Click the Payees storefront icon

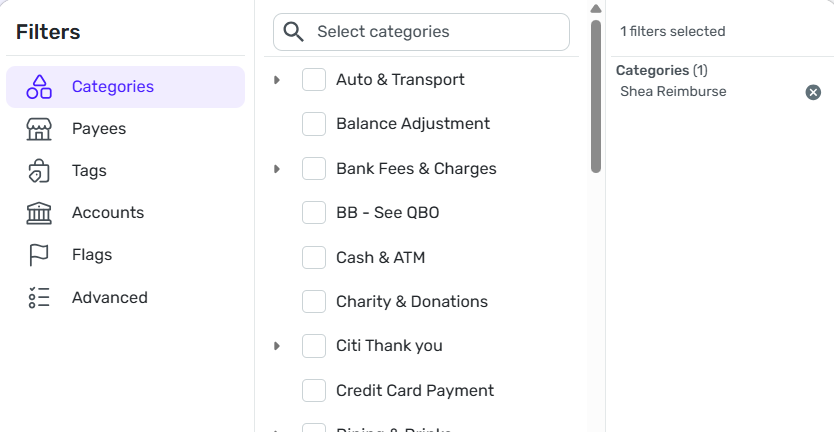39,129
